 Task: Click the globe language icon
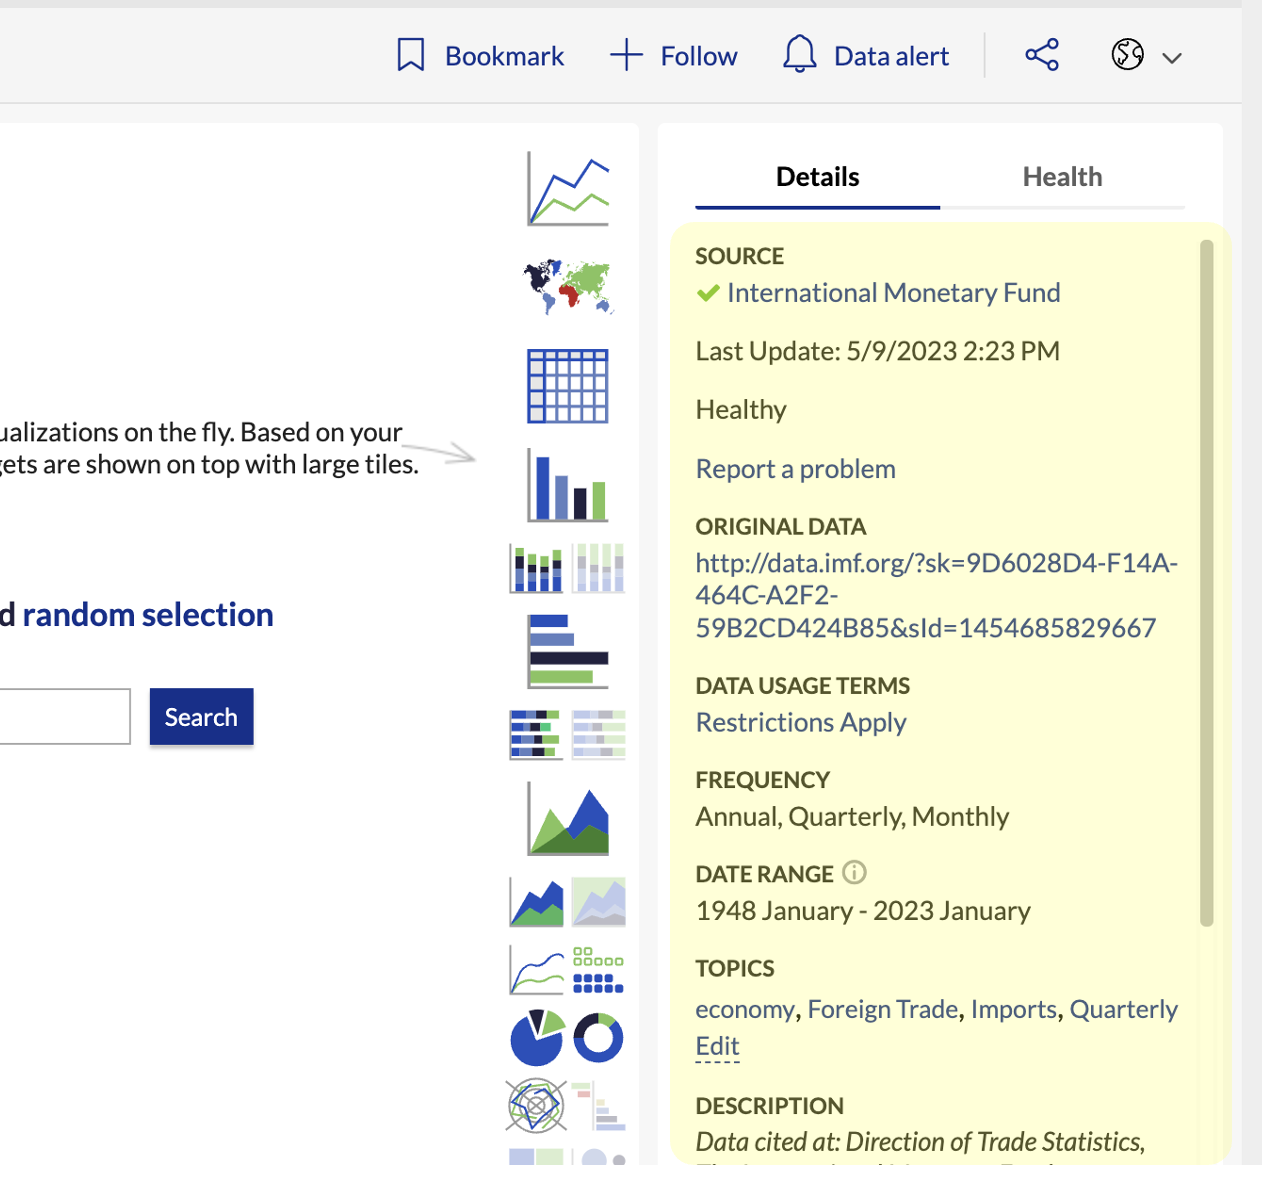[x=1128, y=54]
